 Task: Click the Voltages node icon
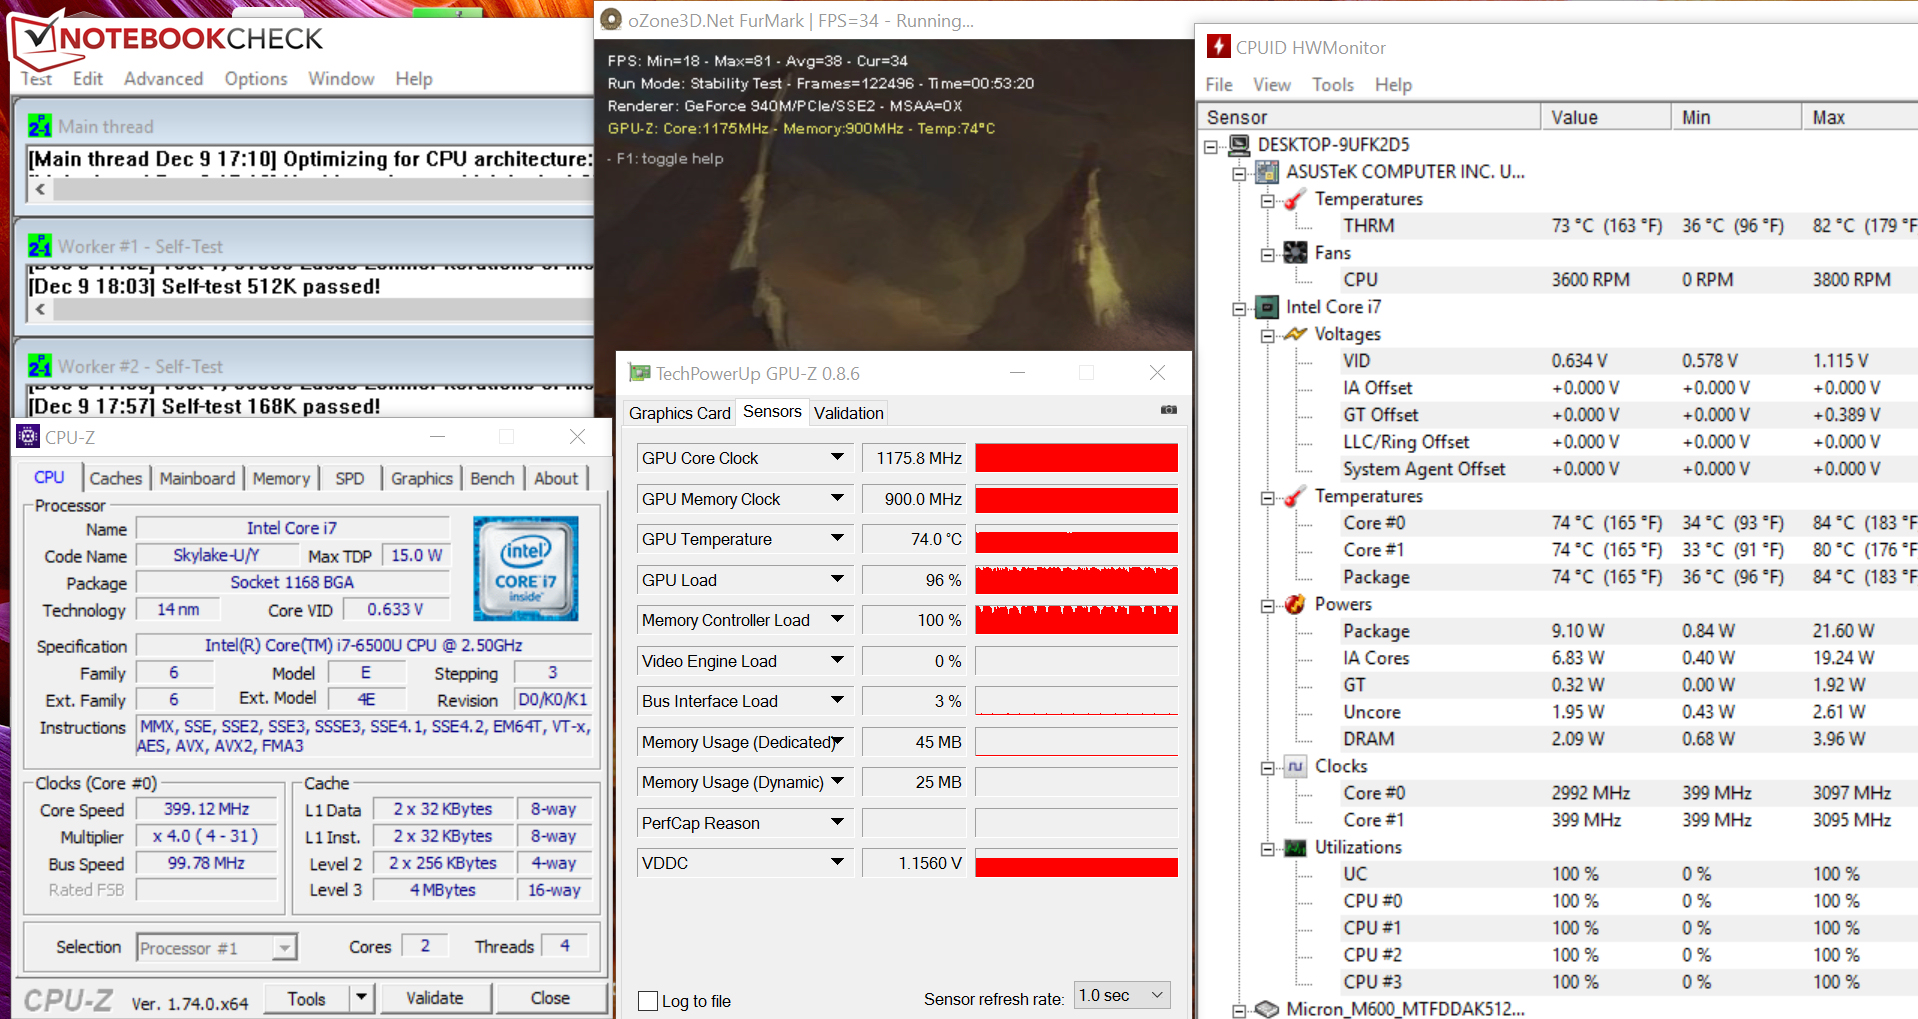tap(1295, 334)
